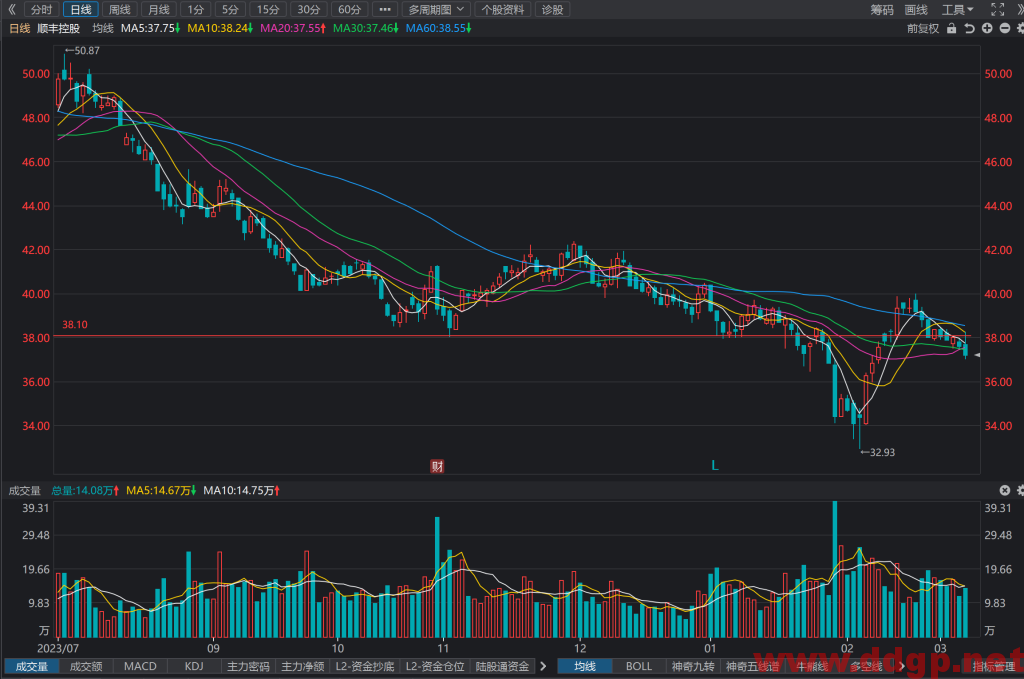Switch to 30分 minute chart

tap(308, 9)
